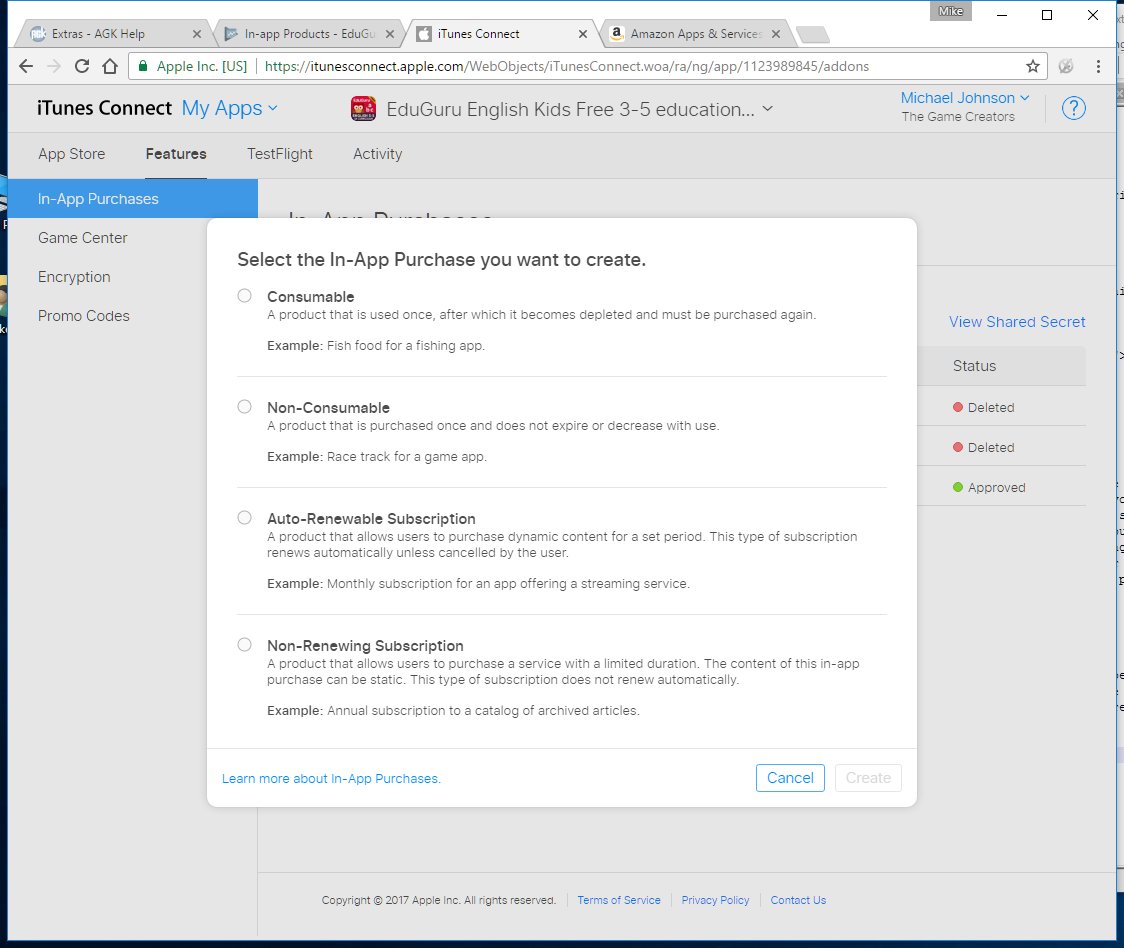The height and width of the screenshot is (948, 1124).
Task: Select Auto-Renewable Subscription radio button
Action: pyautogui.click(x=244, y=518)
